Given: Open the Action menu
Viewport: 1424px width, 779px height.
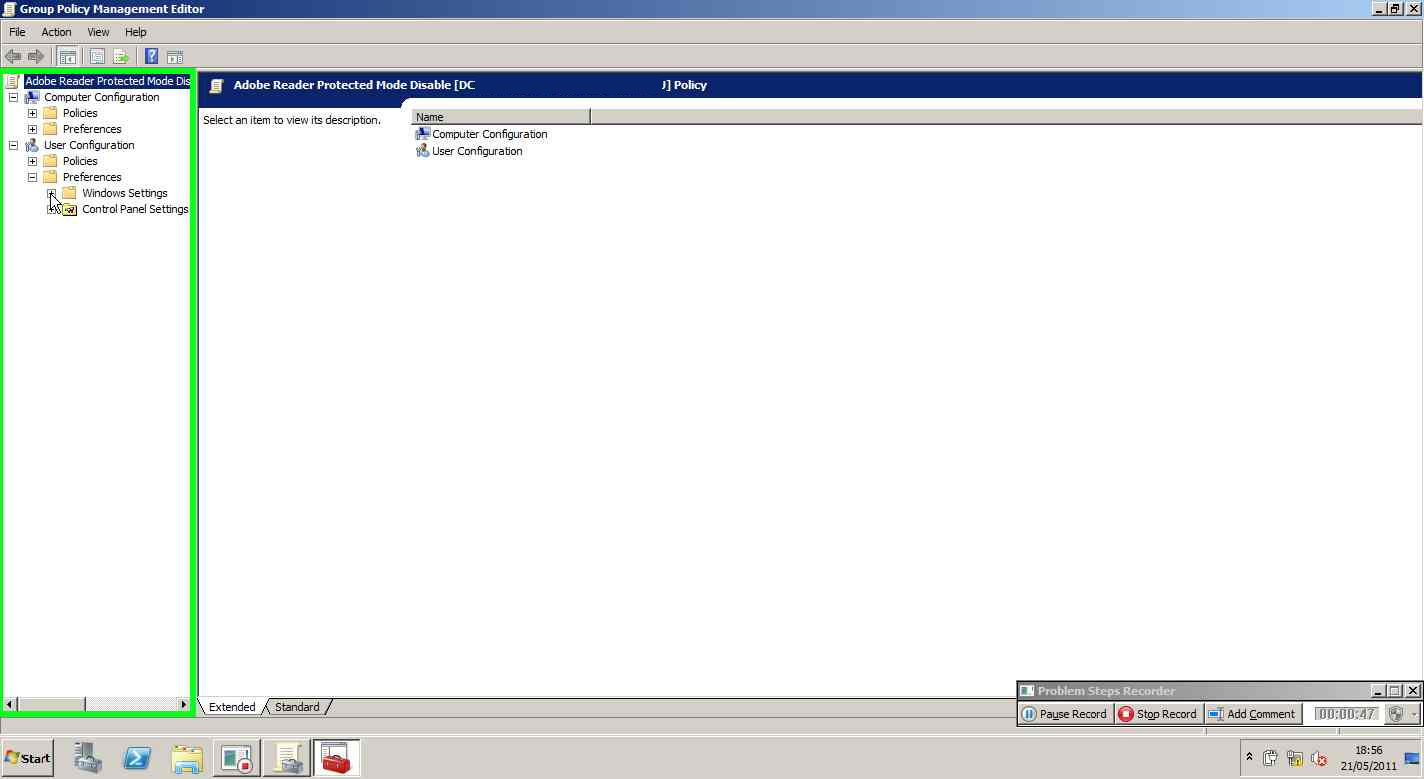Looking at the screenshot, I should point(56,32).
